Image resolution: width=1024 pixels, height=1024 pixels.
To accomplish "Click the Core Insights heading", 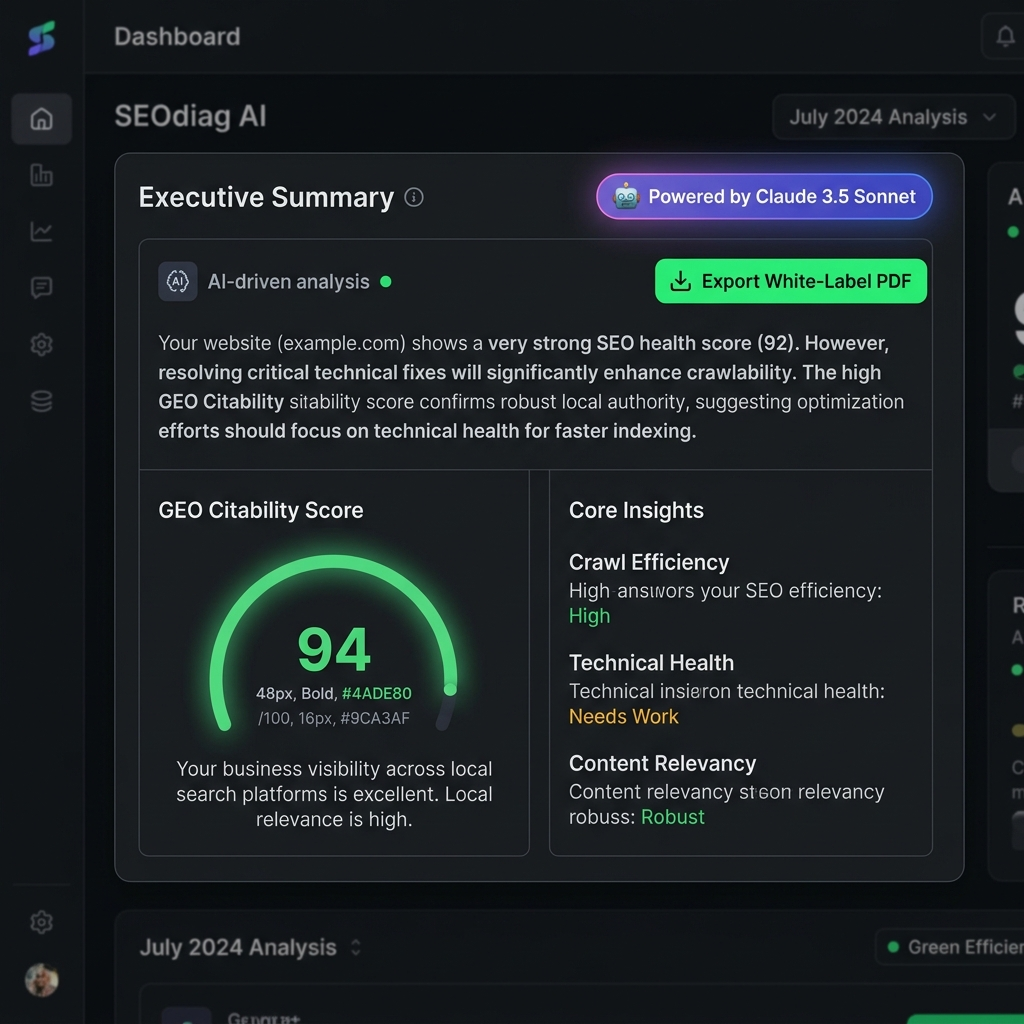I will point(636,510).
